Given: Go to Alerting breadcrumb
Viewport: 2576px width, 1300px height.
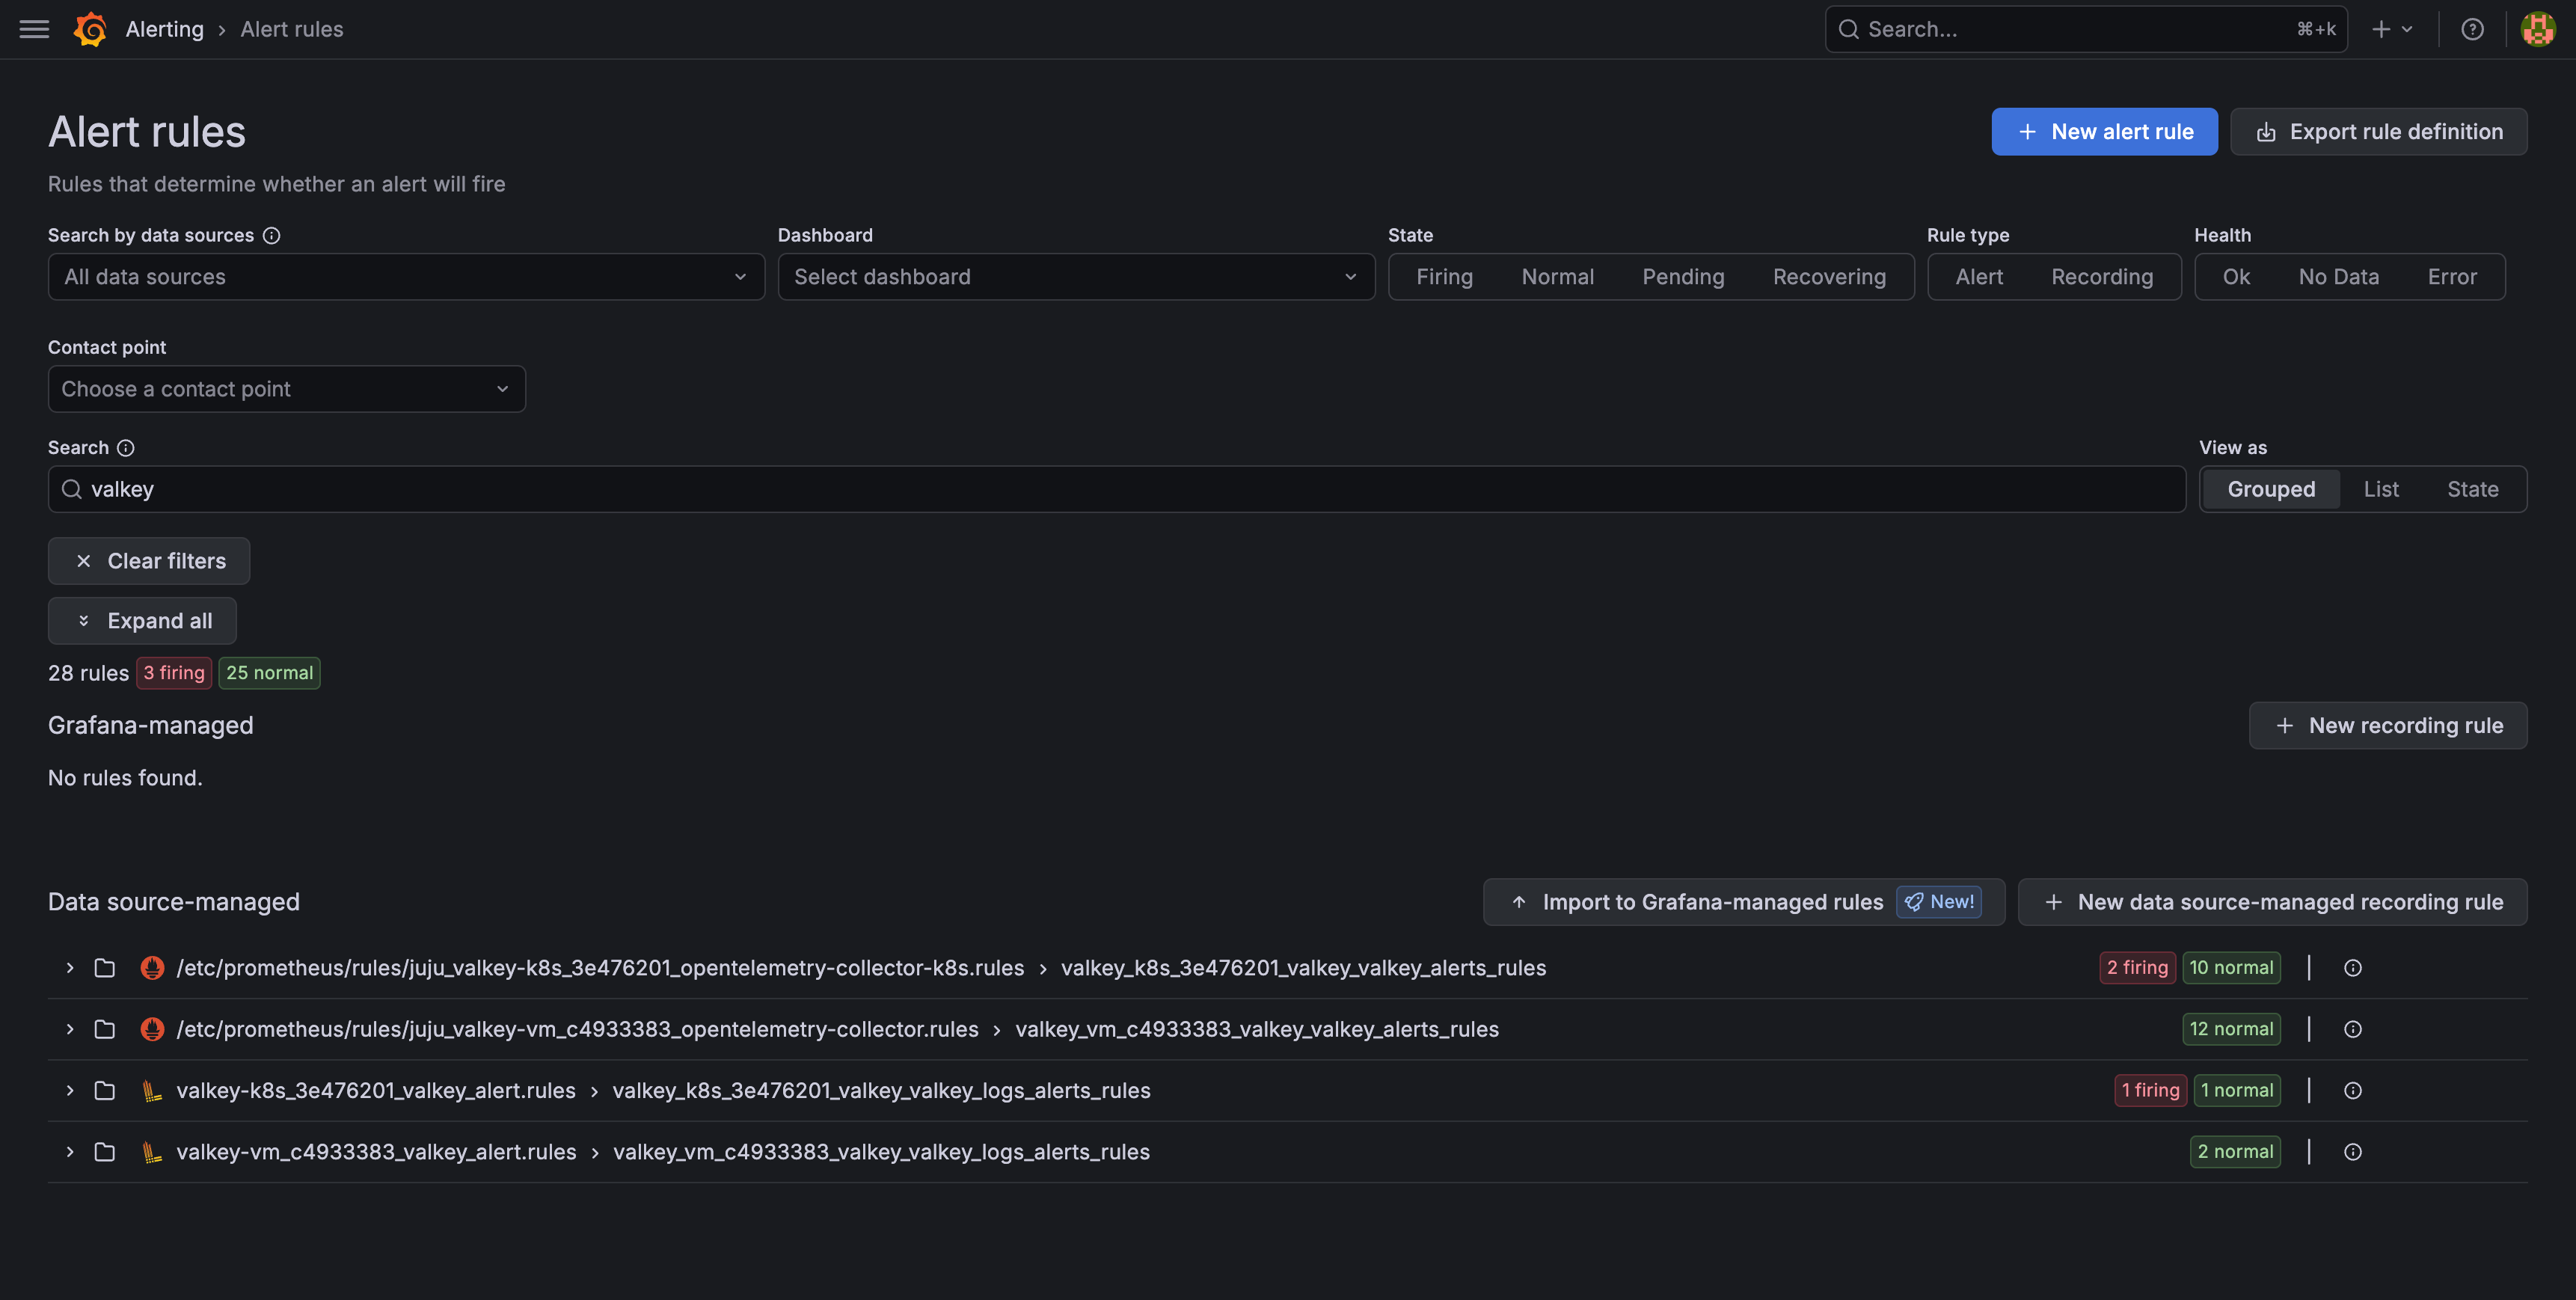Looking at the screenshot, I should 165,29.
